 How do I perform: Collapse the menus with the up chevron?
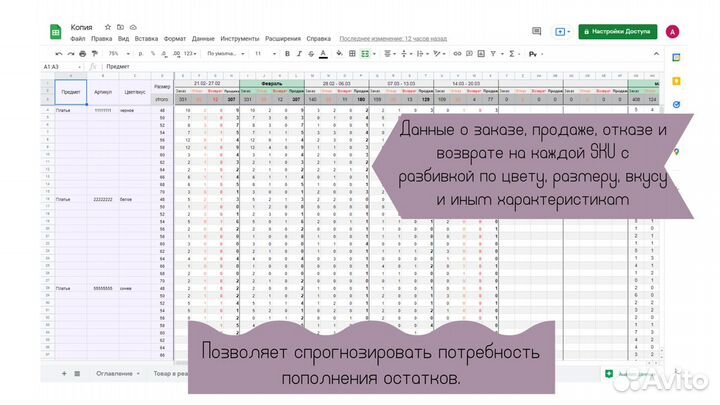pos(656,54)
